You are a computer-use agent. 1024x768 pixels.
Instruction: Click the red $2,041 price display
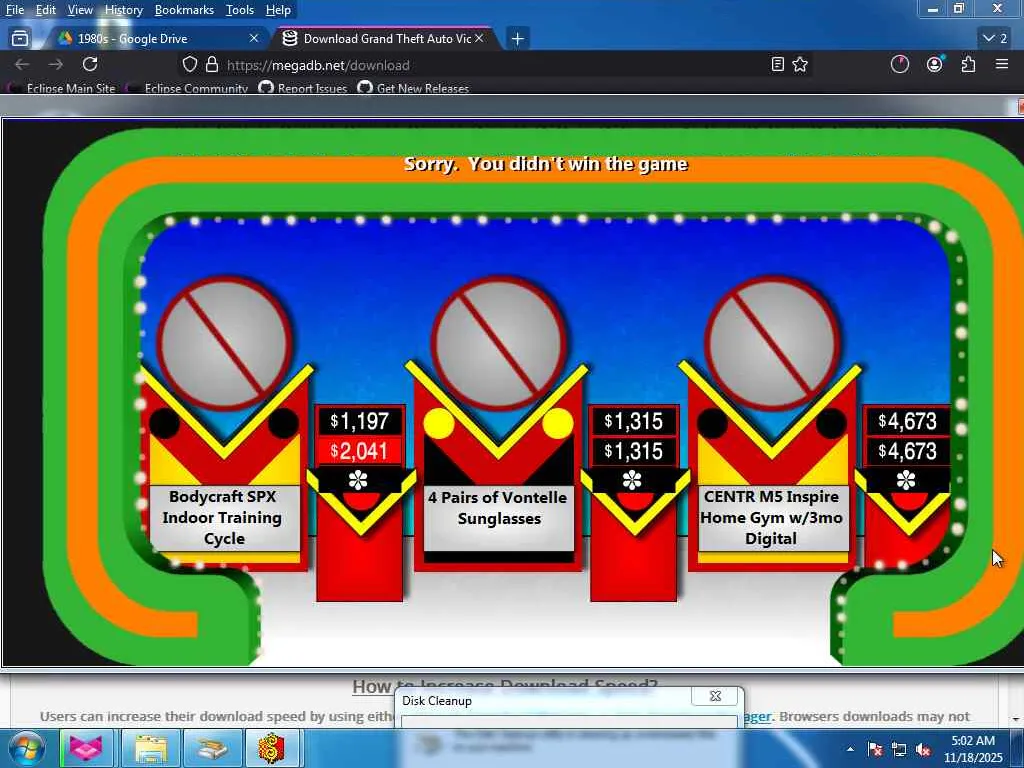[360, 451]
